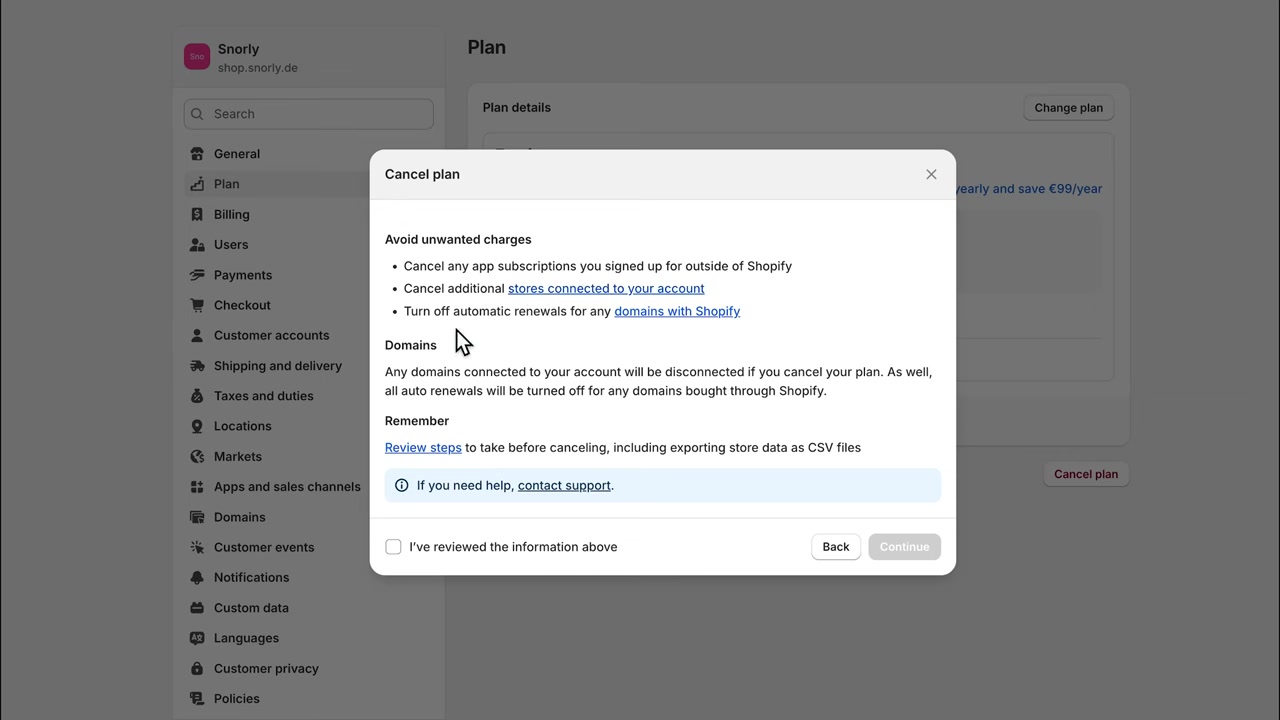Viewport: 1280px width, 720px height.
Task: Click the Plan chart icon in sidebar
Action: point(197,184)
